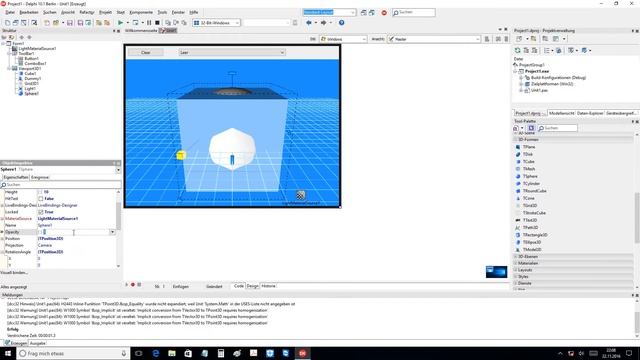Open the Willkommensseite tab
The height and width of the screenshot is (360, 640).
[141, 31]
